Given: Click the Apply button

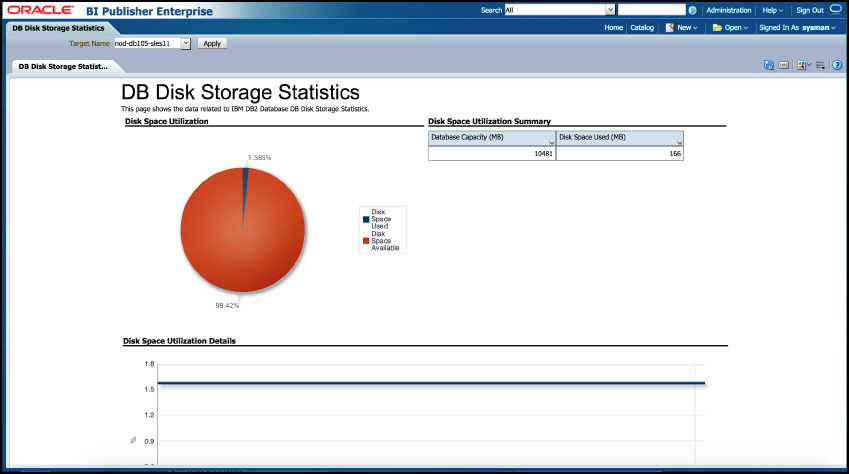Looking at the screenshot, I should point(212,43).
